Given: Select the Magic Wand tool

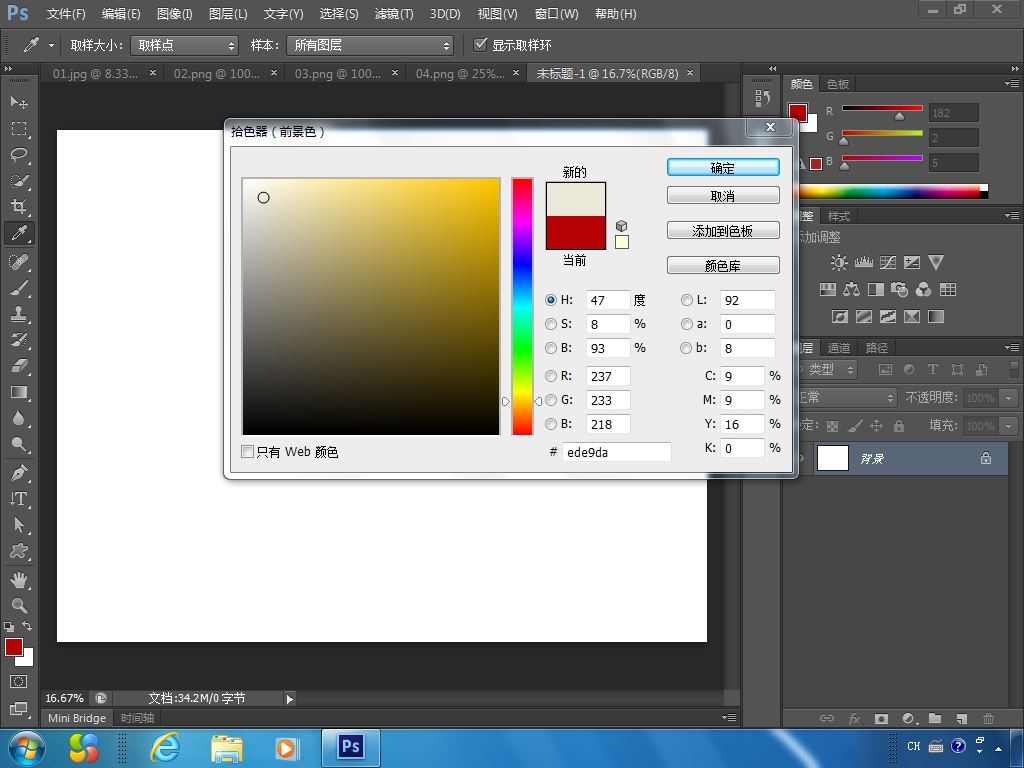Looking at the screenshot, I should coord(19,181).
